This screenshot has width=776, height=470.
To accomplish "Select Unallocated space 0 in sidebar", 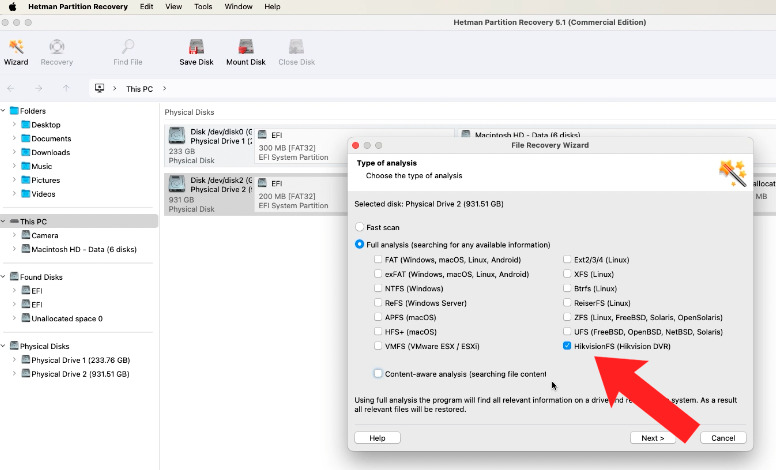I will click(x=62, y=319).
